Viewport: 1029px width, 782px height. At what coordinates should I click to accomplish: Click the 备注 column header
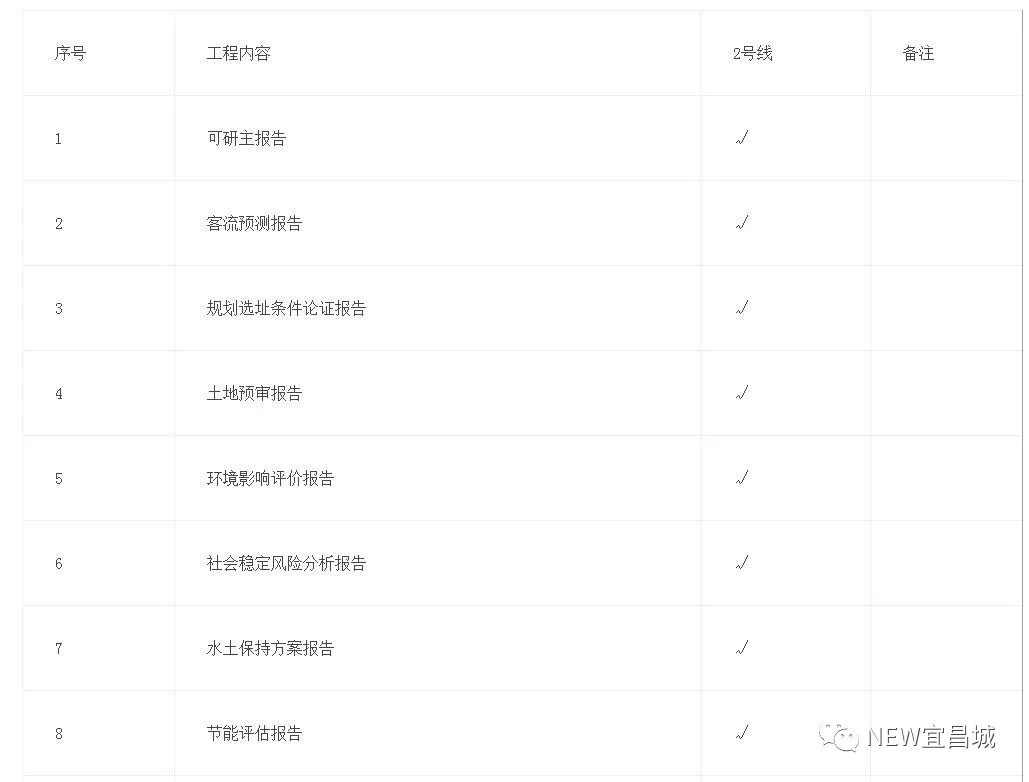[918, 53]
